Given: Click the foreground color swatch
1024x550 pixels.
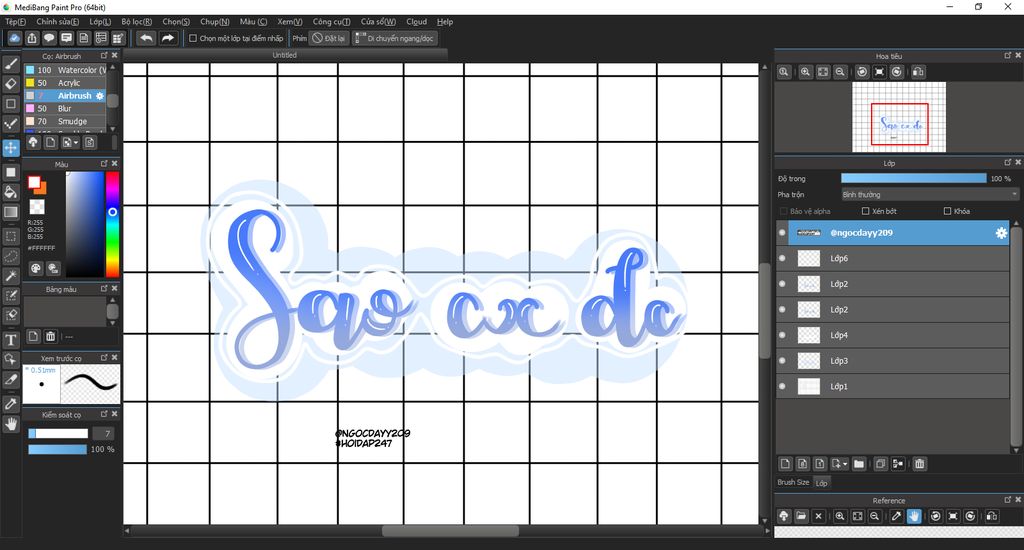Looking at the screenshot, I should pos(34,182).
